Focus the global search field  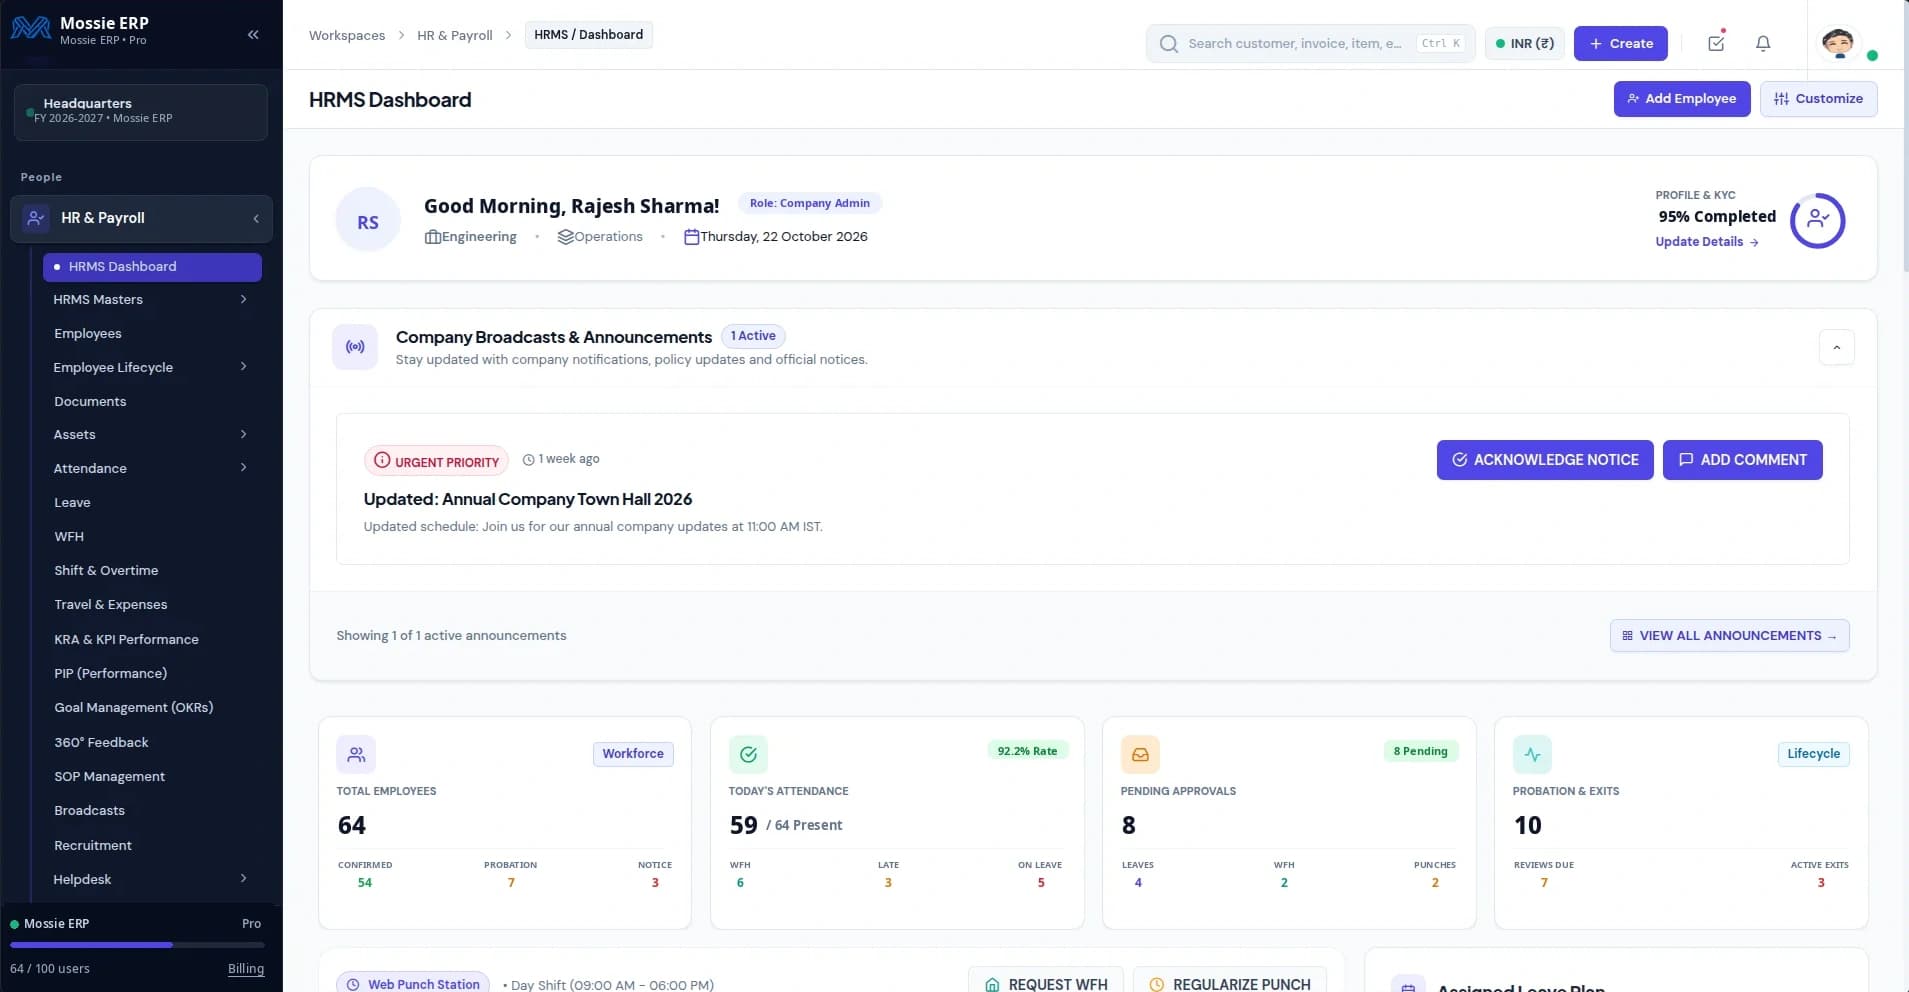click(1310, 44)
